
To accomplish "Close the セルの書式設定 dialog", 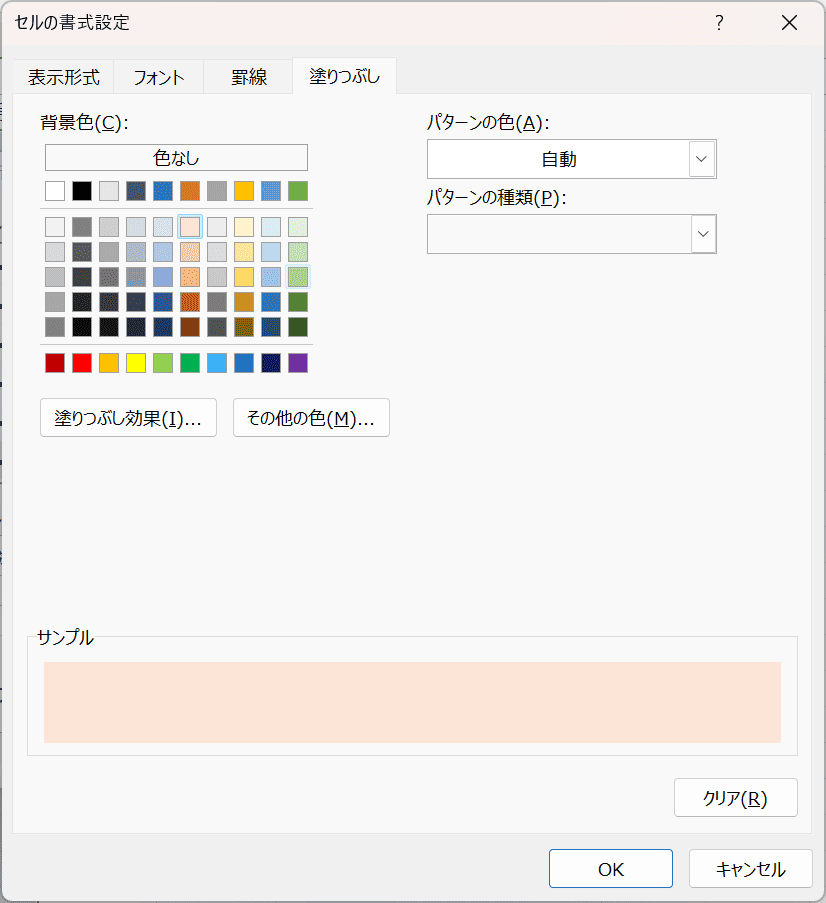I will pyautogui.click(x=789, y=23).
